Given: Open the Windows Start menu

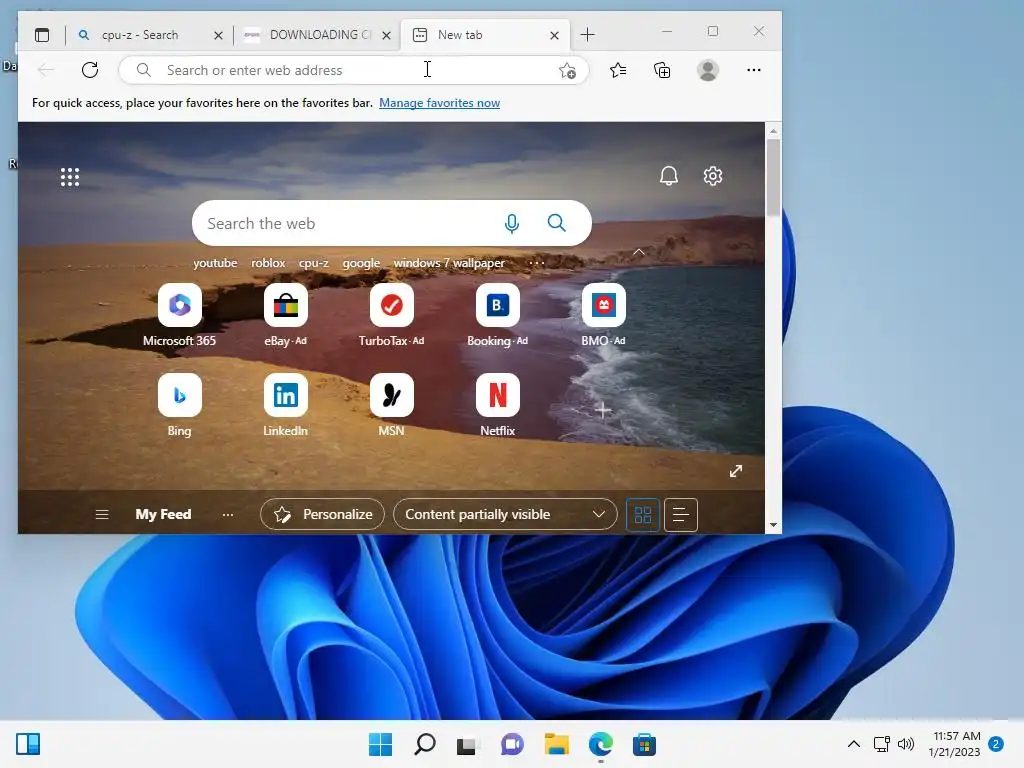Looking at the screenshot, I should coord(381,744).
